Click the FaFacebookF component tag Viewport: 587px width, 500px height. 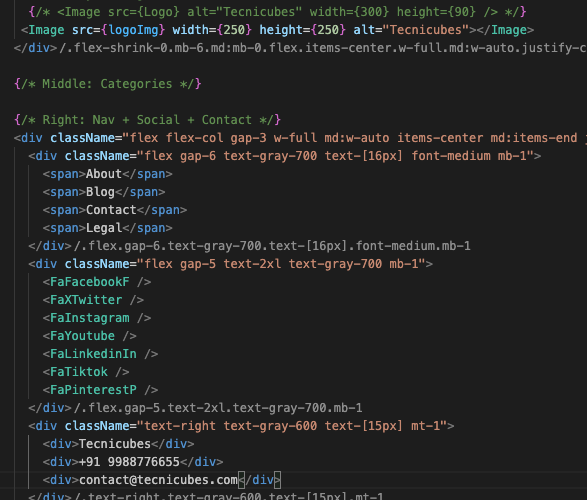97,282
